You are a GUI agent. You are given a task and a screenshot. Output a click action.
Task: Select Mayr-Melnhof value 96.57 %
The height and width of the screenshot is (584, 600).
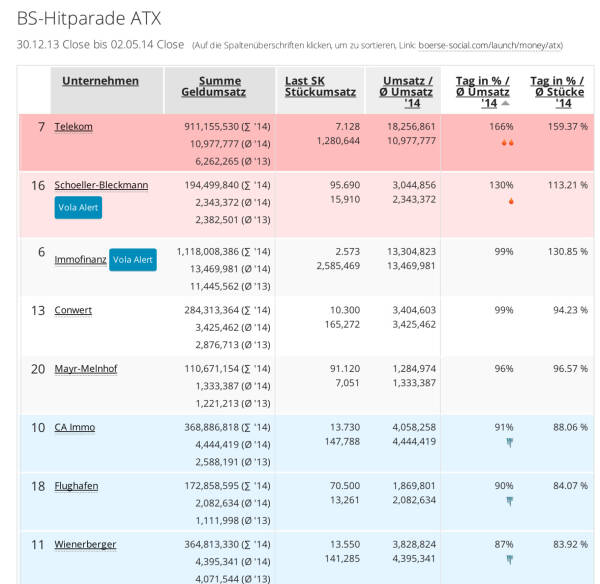point(570,369)
